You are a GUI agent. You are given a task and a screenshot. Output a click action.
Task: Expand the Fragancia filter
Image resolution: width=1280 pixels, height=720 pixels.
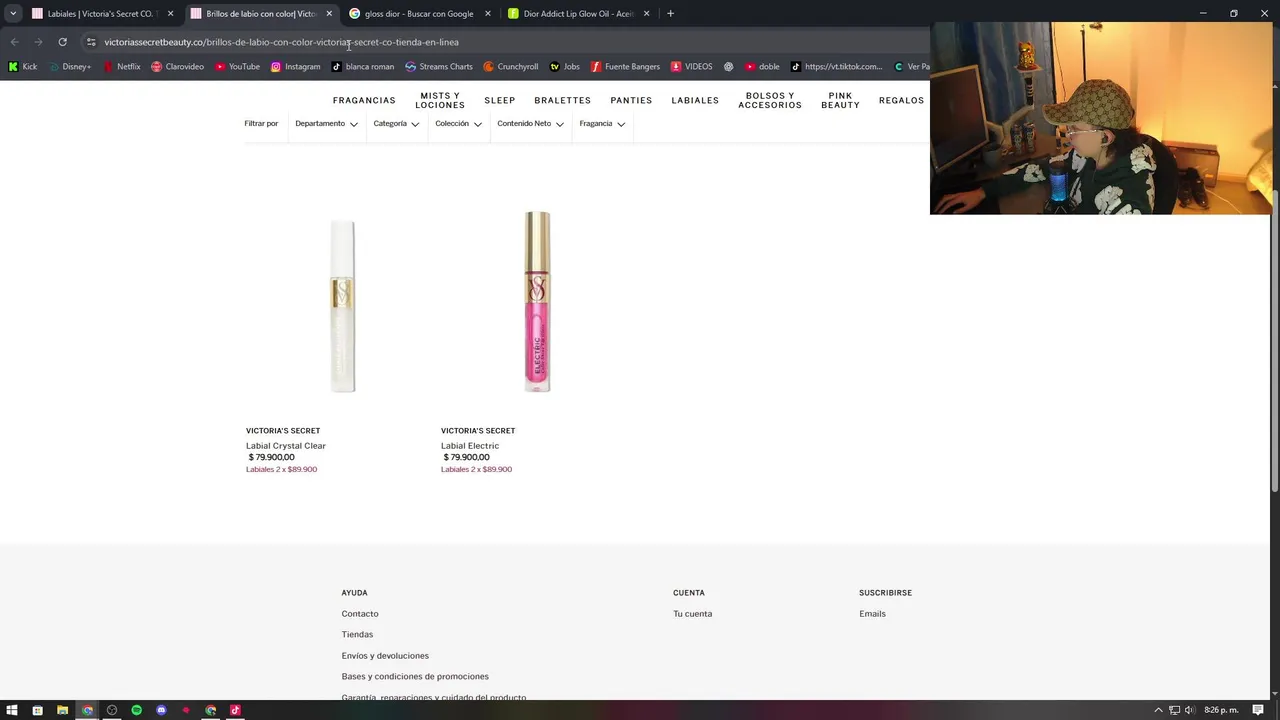[x=602, y=124]
